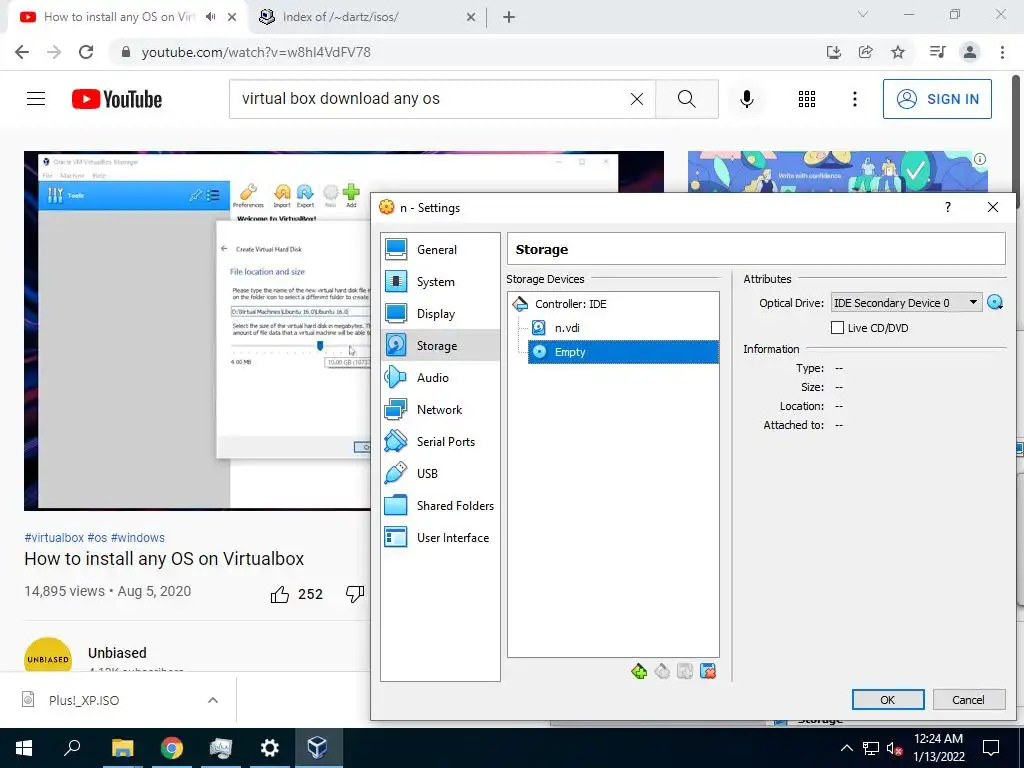Image resolution: width=1024 pixels, height=768 pixels.
Task: Open the Audio settings category
Action: coord(440,377)
